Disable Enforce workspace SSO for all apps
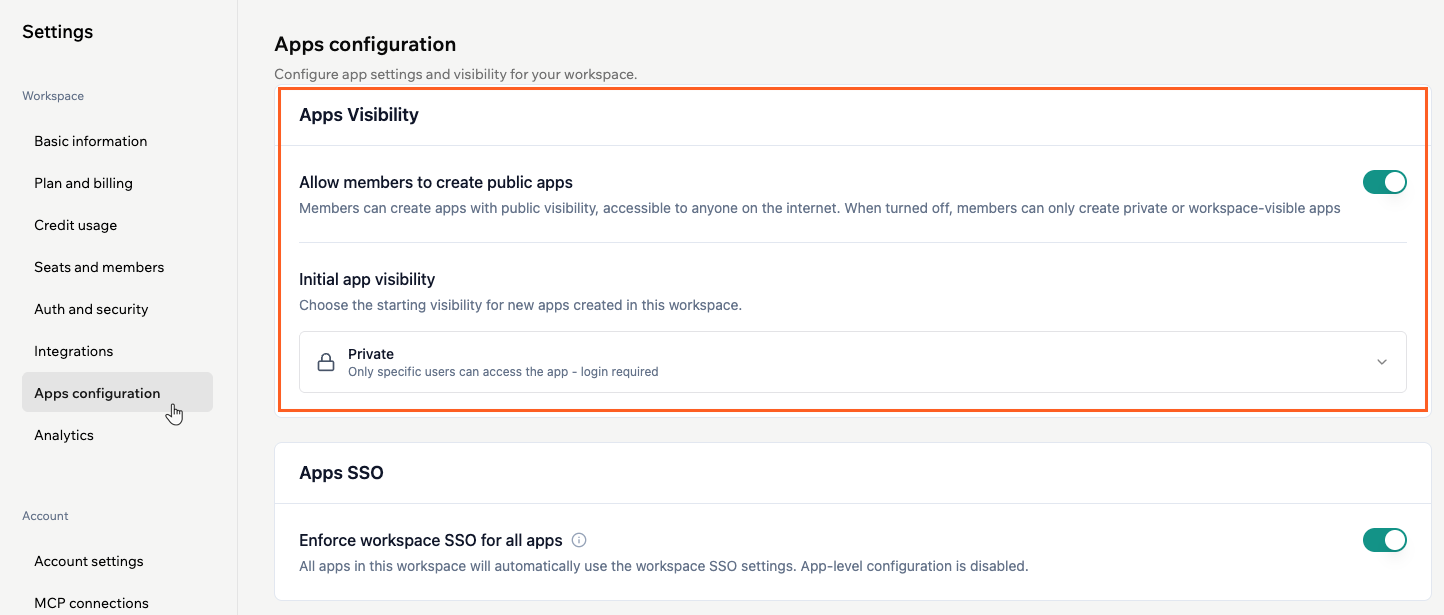 tap(1385, 540)
